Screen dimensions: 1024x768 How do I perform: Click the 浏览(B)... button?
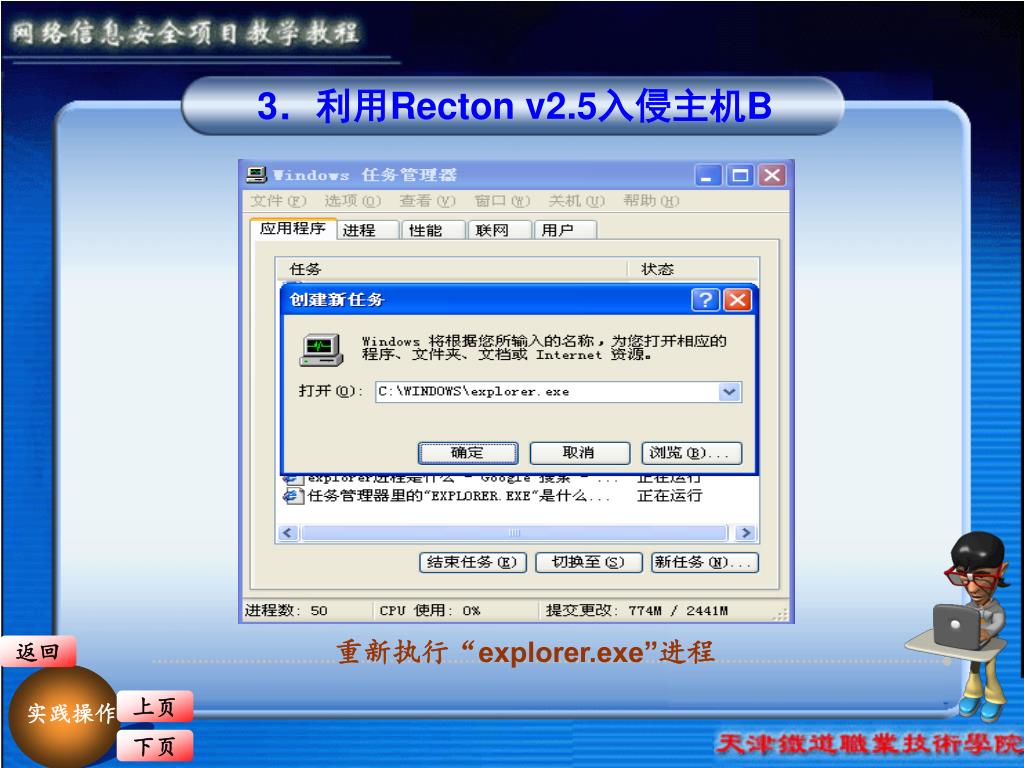[692, 453]
